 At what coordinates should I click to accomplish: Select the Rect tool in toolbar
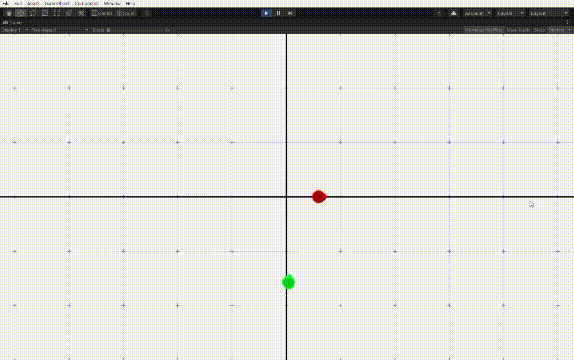[57, 13]
